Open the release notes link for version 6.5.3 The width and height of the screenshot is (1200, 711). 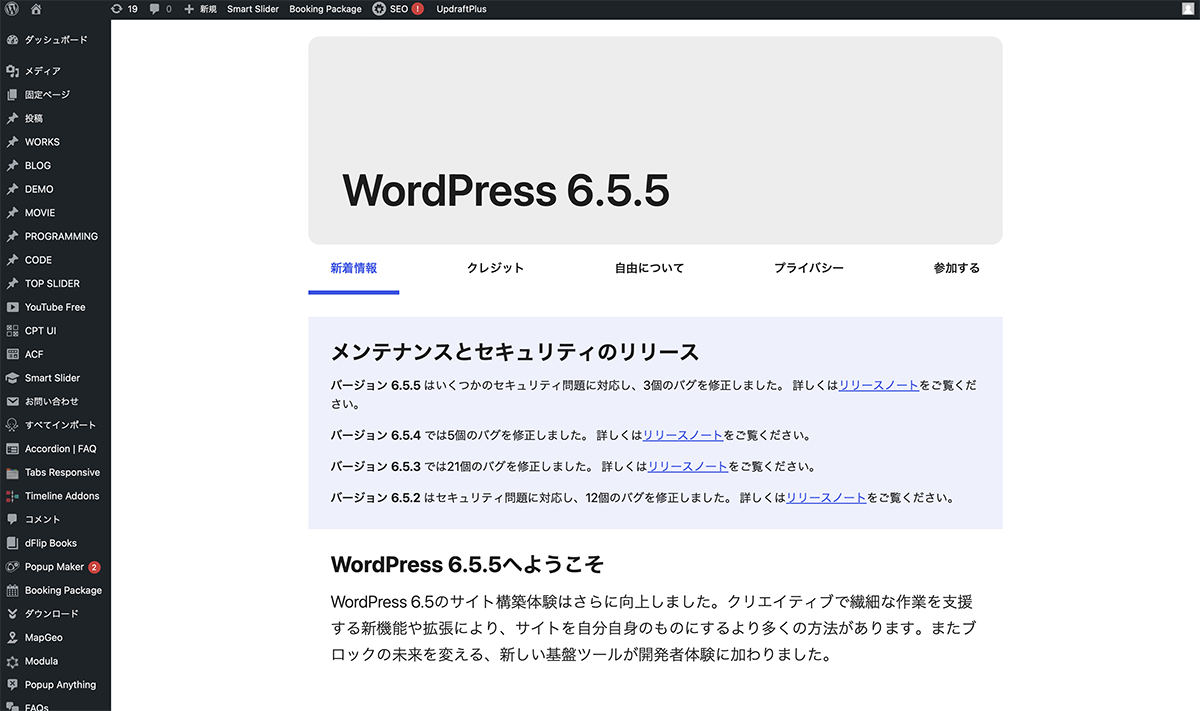coord(688,466)
